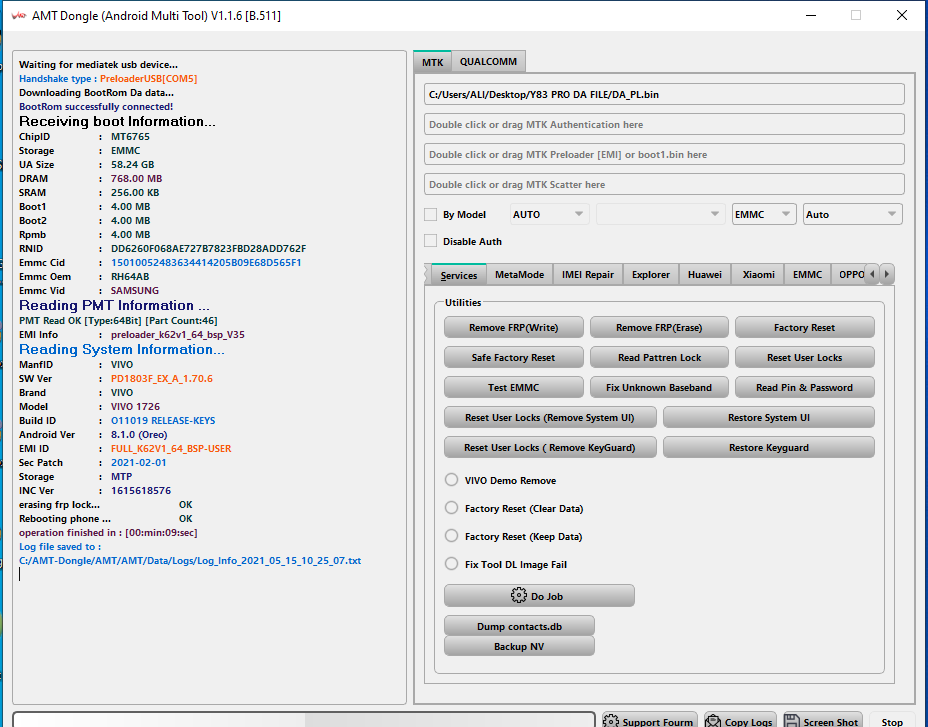The width and height of the screenshot is (928, 727).
Task: Click Fix Unknown Baseband button
Action: click(659, 387)
